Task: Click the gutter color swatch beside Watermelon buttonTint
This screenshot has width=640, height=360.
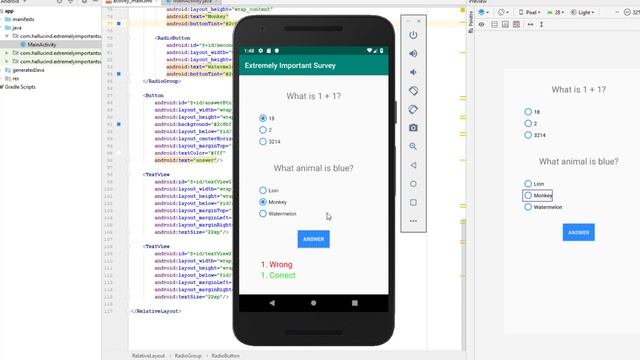Action: 119,74
